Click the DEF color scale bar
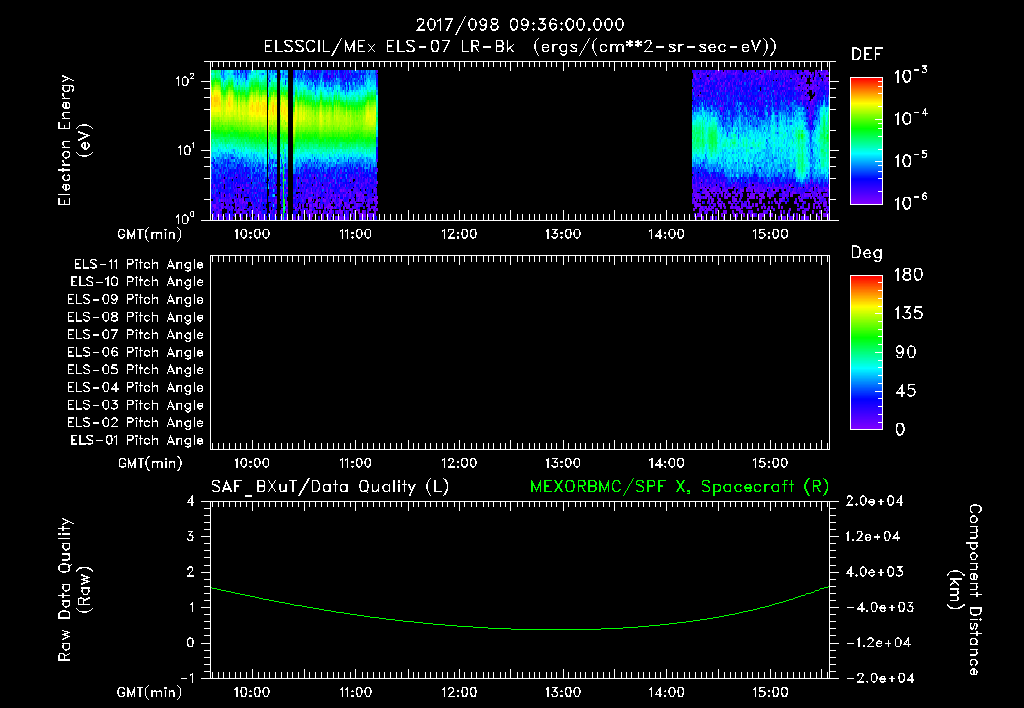Viewport: 1024px width, 708px height. tap(866, 140)
